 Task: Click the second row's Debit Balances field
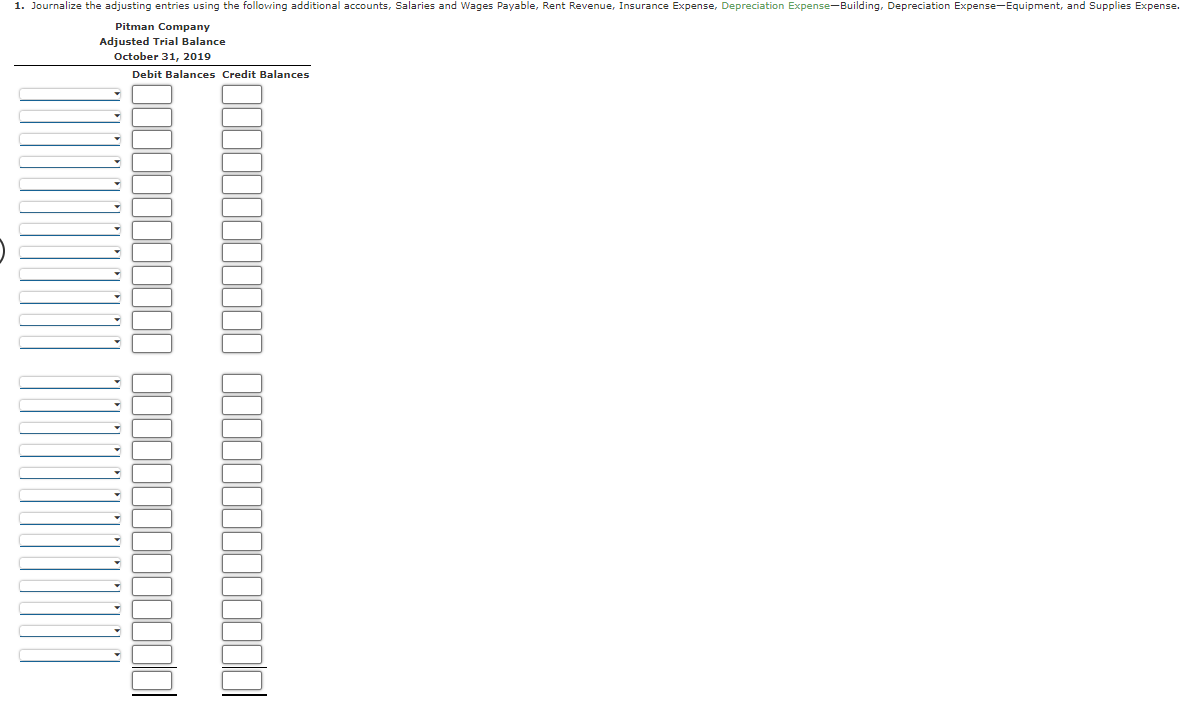[x=152, y=117]
